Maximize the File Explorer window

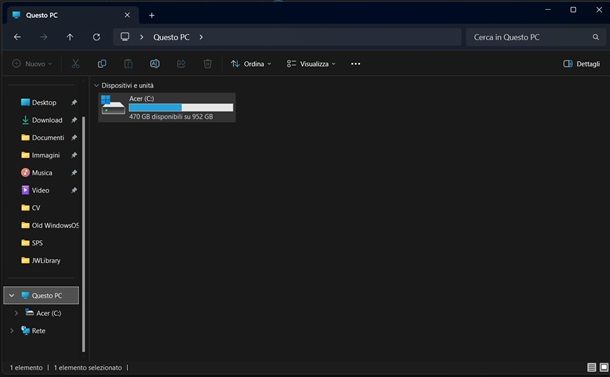573,10
